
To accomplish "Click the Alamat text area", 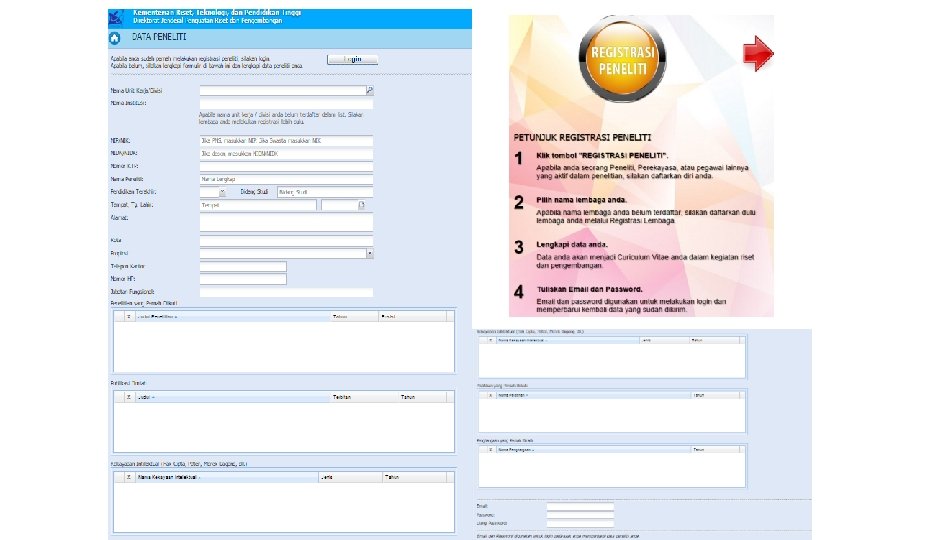I will (286, 222).
